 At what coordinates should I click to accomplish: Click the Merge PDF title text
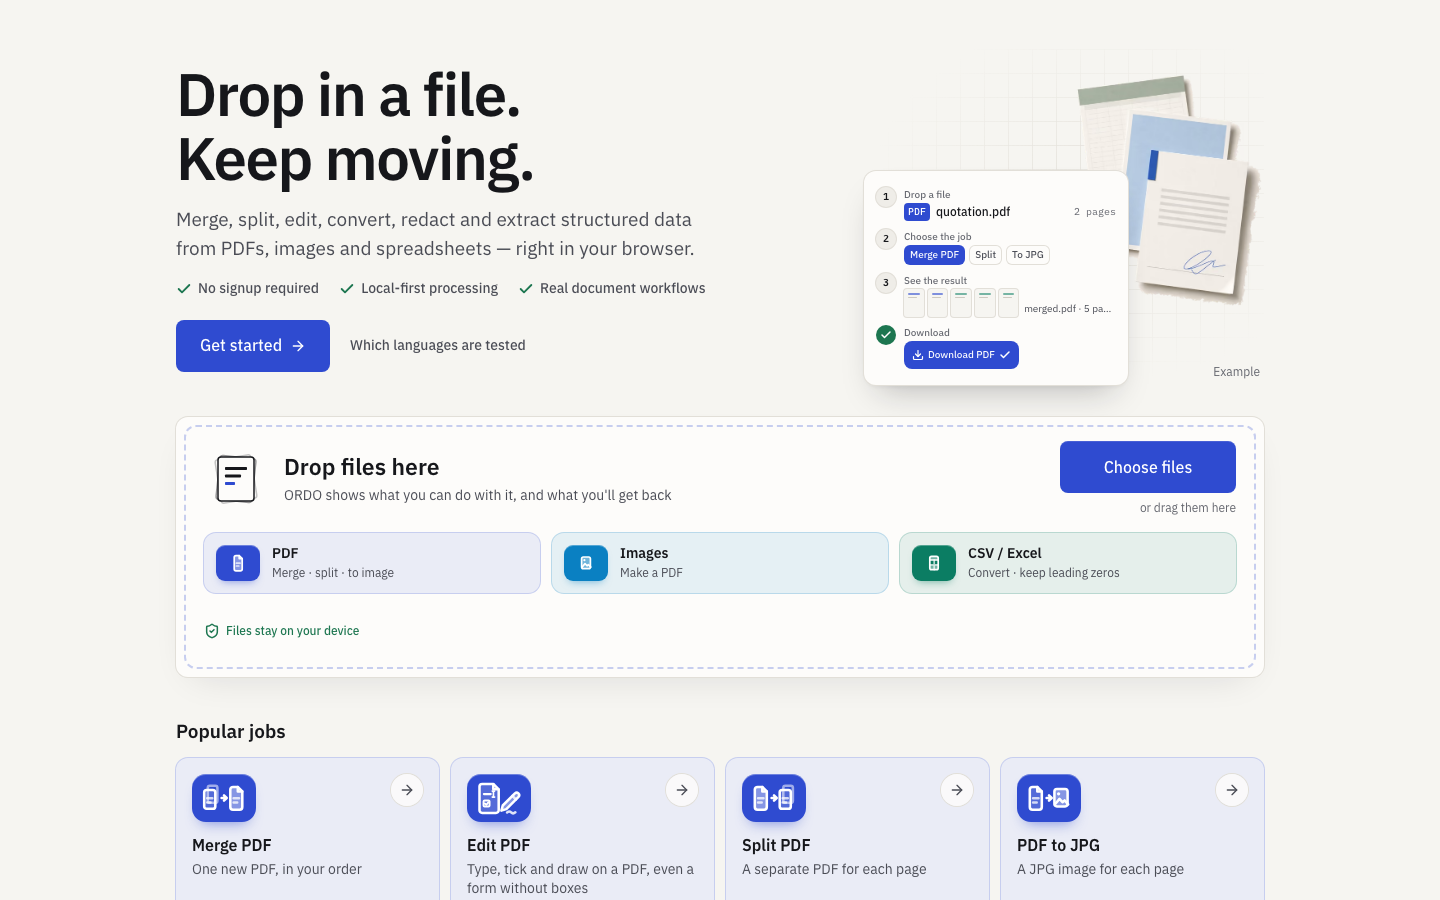coord(232,845)
